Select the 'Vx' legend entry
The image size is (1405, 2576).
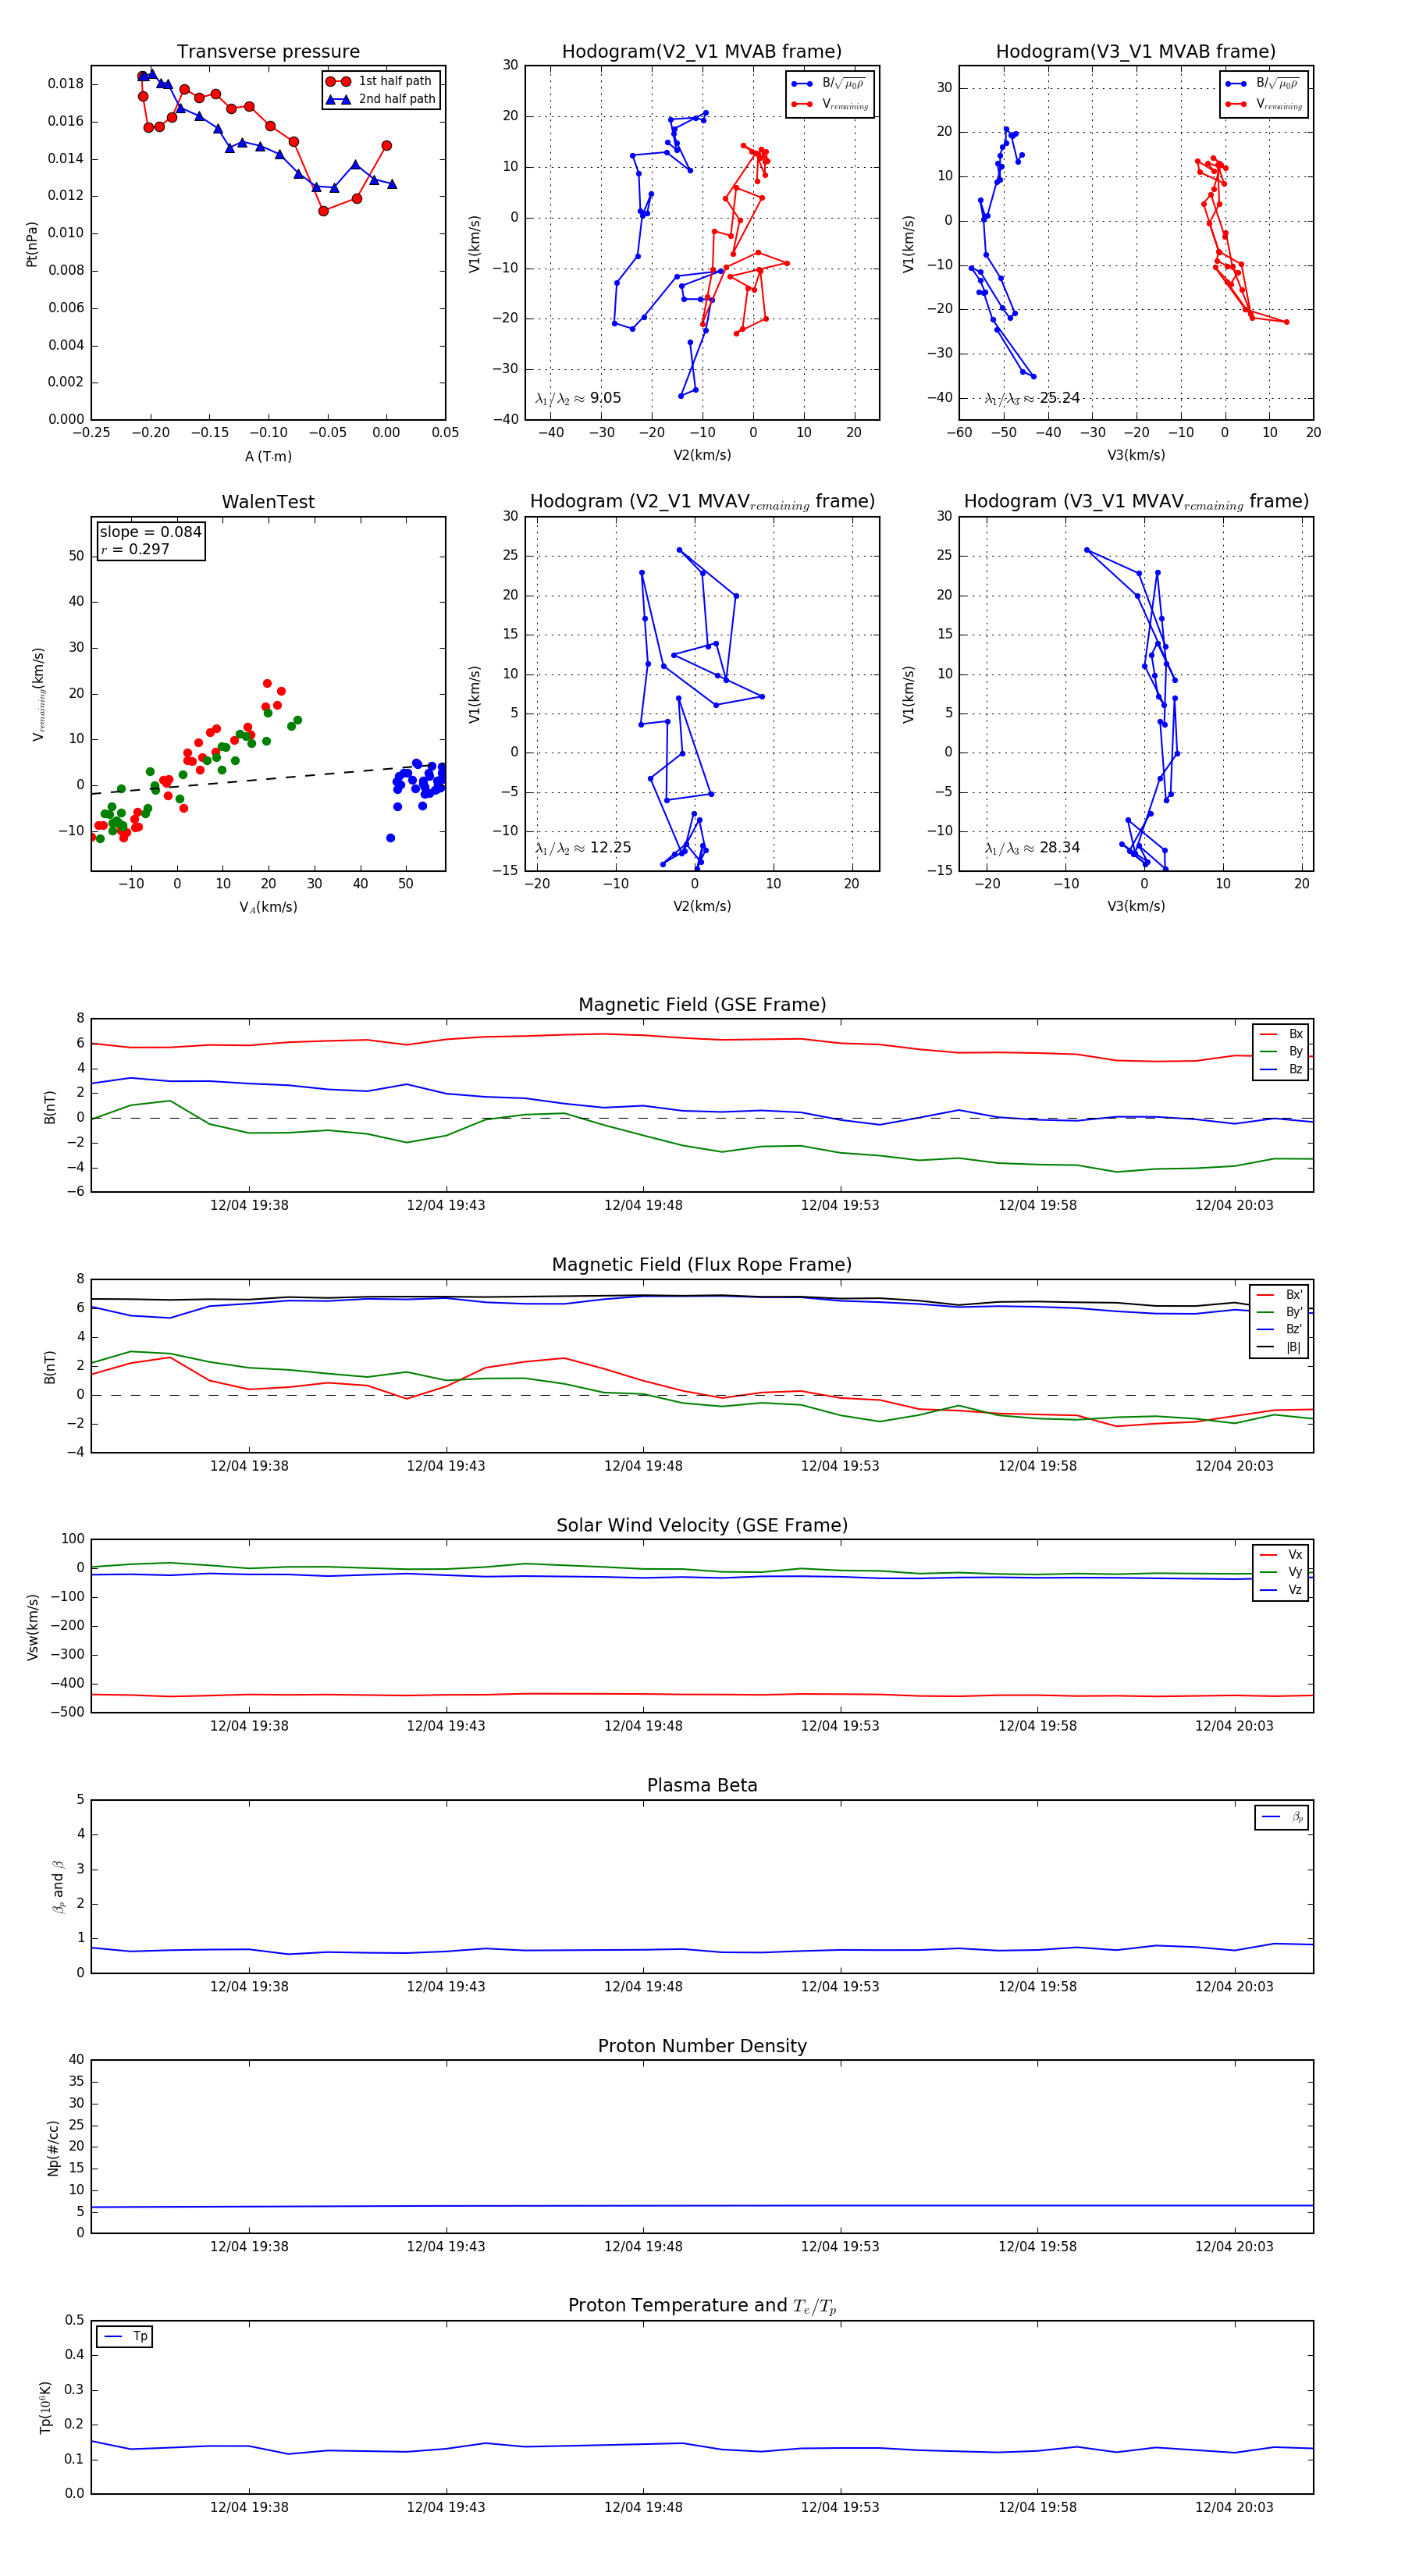coord(1281,1555)
